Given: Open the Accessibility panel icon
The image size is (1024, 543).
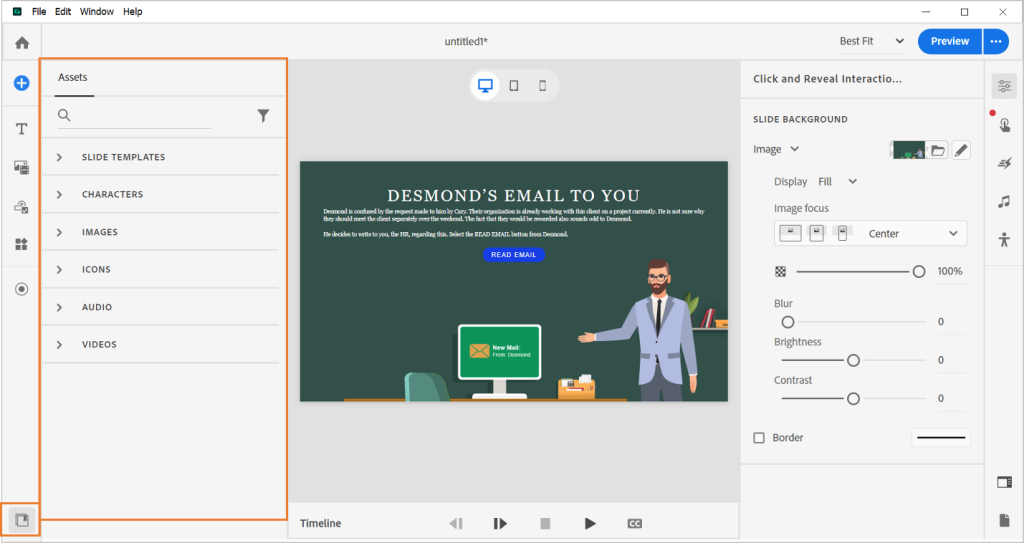Looking at the screenshot, I should pos(1004,239).
